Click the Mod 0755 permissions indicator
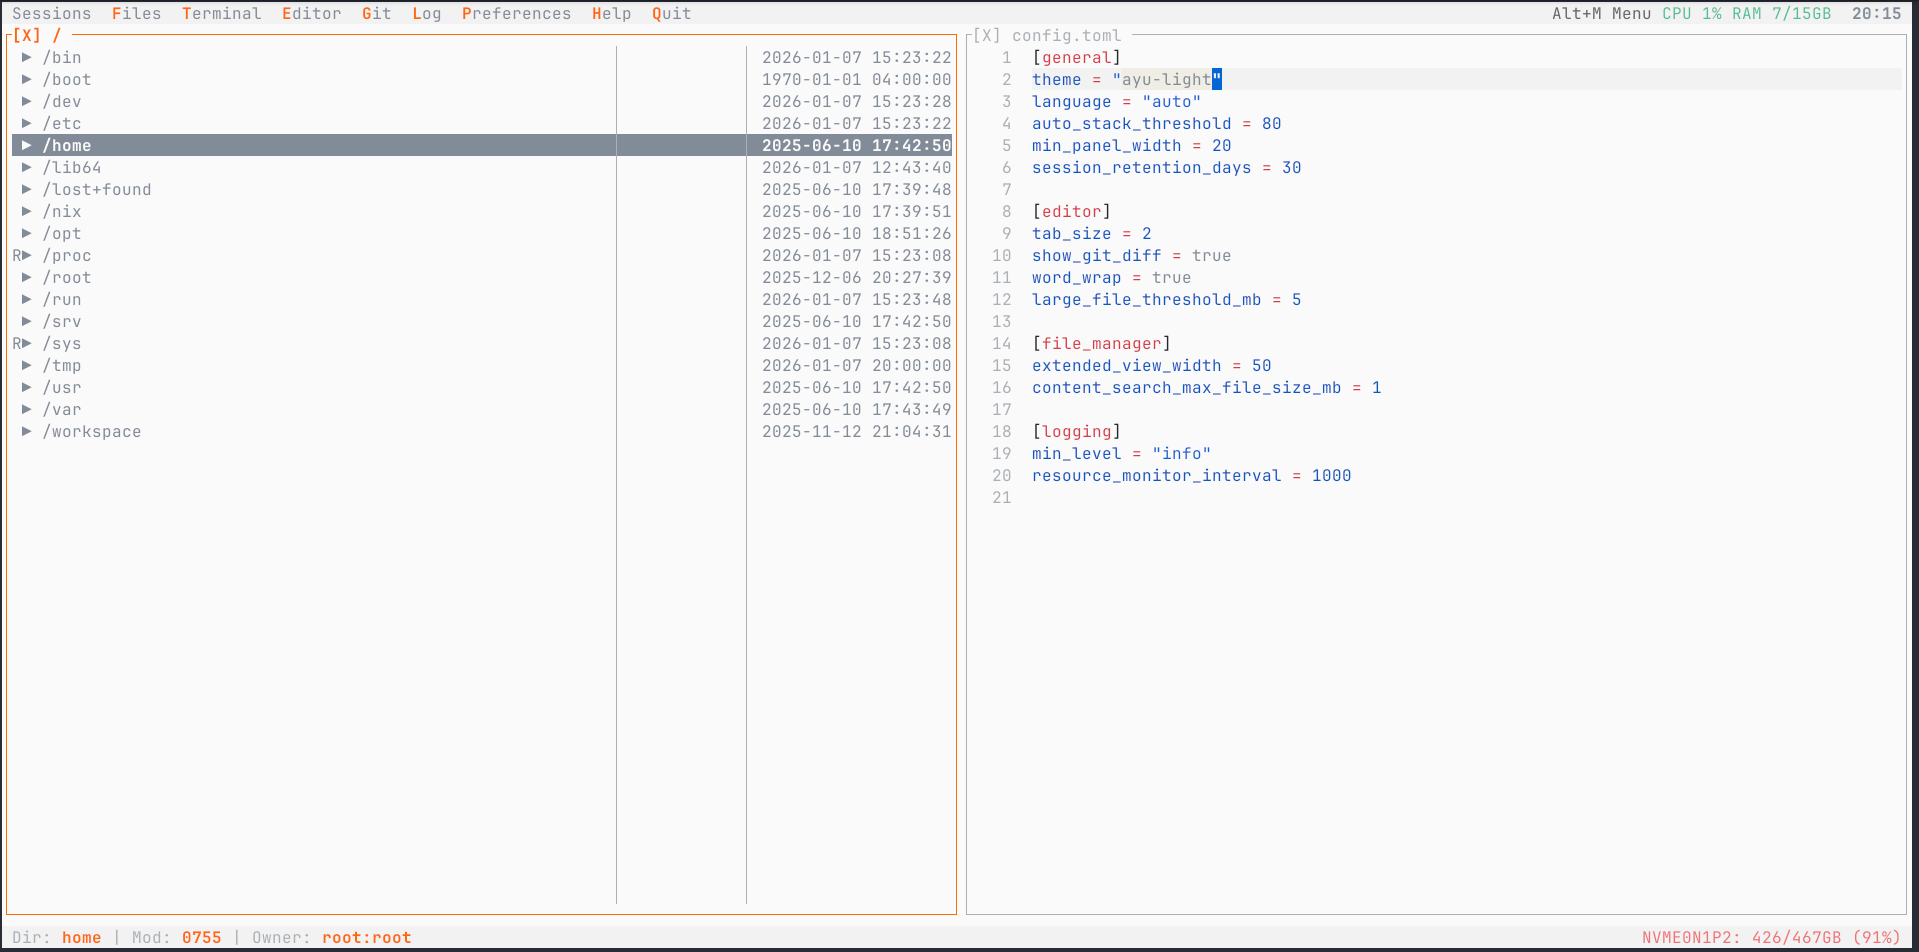Image resolution: width=1919 pixels, height=952 pixels. (x=202, y=937)
